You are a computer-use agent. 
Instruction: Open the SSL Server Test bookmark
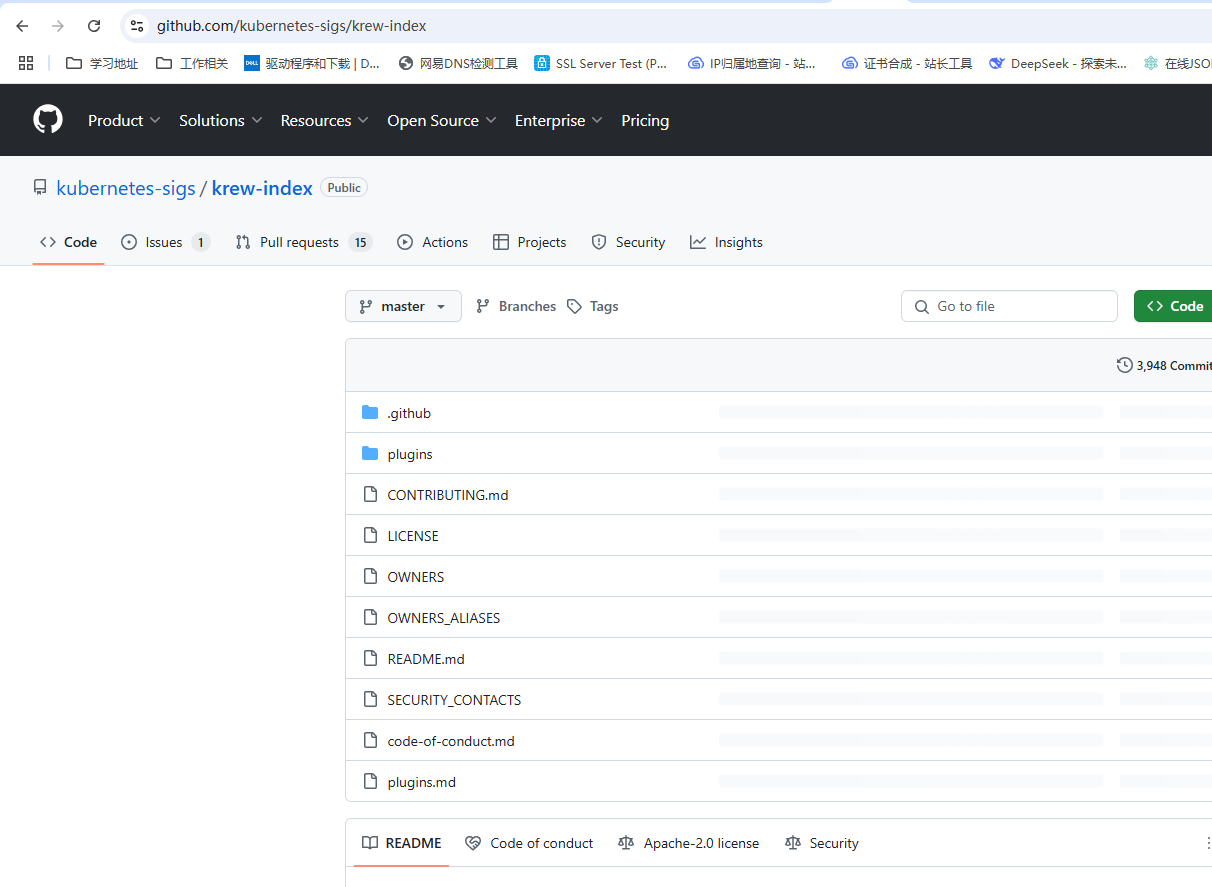pos(600,63)
